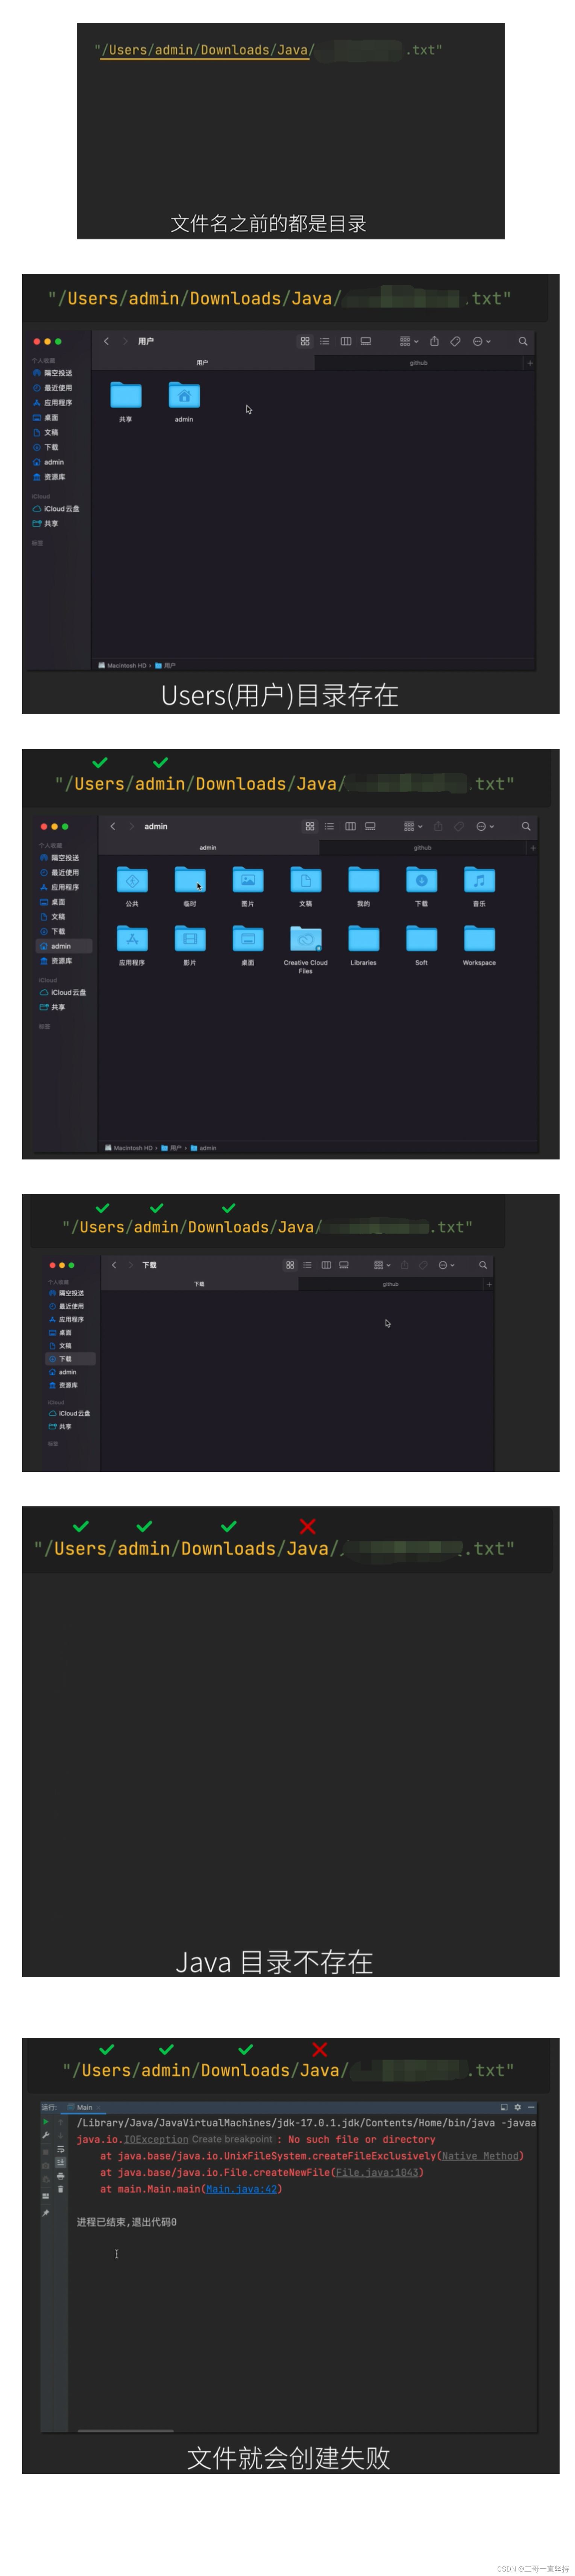575x2576 pixels.
Task: Add a new tab in the 用户 Finder window
Action: click(x=529, y=363)
